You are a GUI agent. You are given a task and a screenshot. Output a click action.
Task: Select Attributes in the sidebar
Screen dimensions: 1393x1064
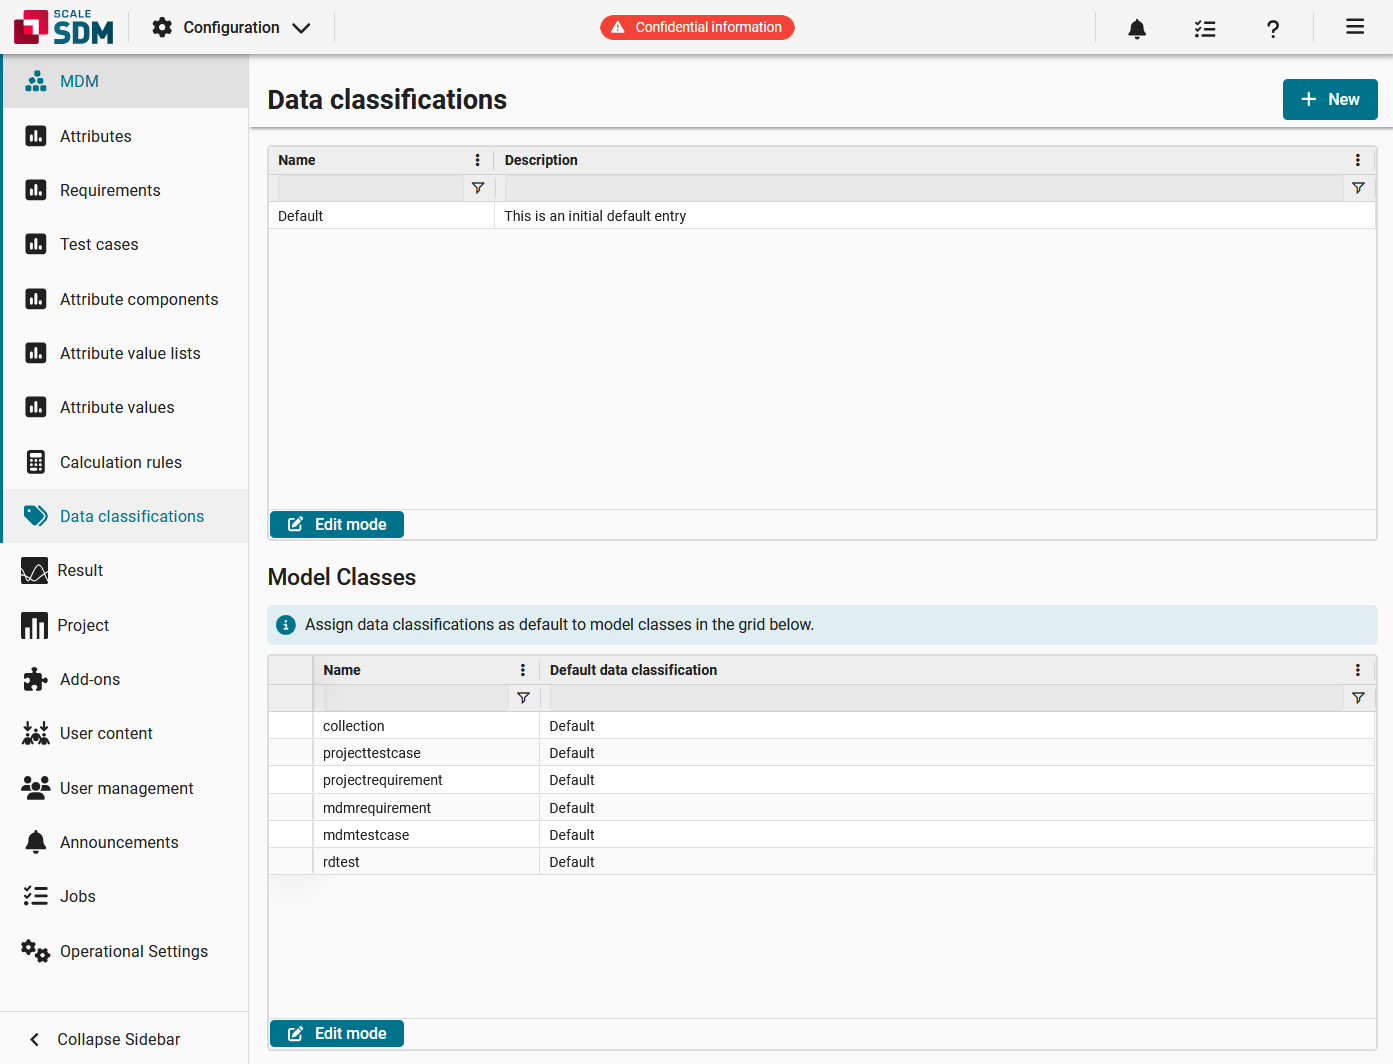[x=125, y=136]
